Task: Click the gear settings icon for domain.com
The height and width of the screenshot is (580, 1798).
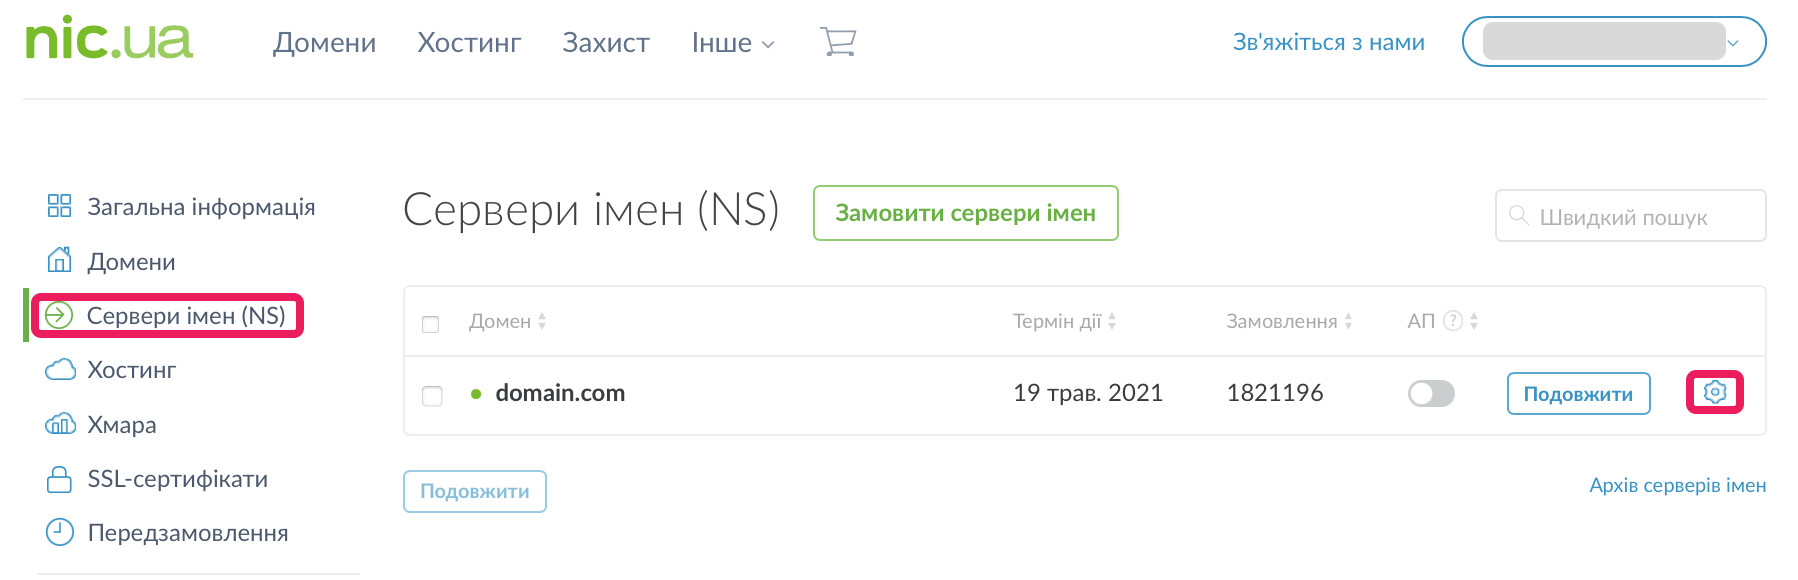Action: pos(1715,392)
